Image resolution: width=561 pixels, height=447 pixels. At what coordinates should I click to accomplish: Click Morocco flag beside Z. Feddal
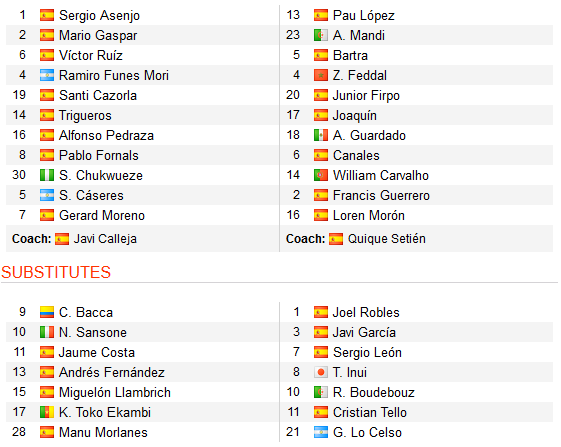(321, 75)
